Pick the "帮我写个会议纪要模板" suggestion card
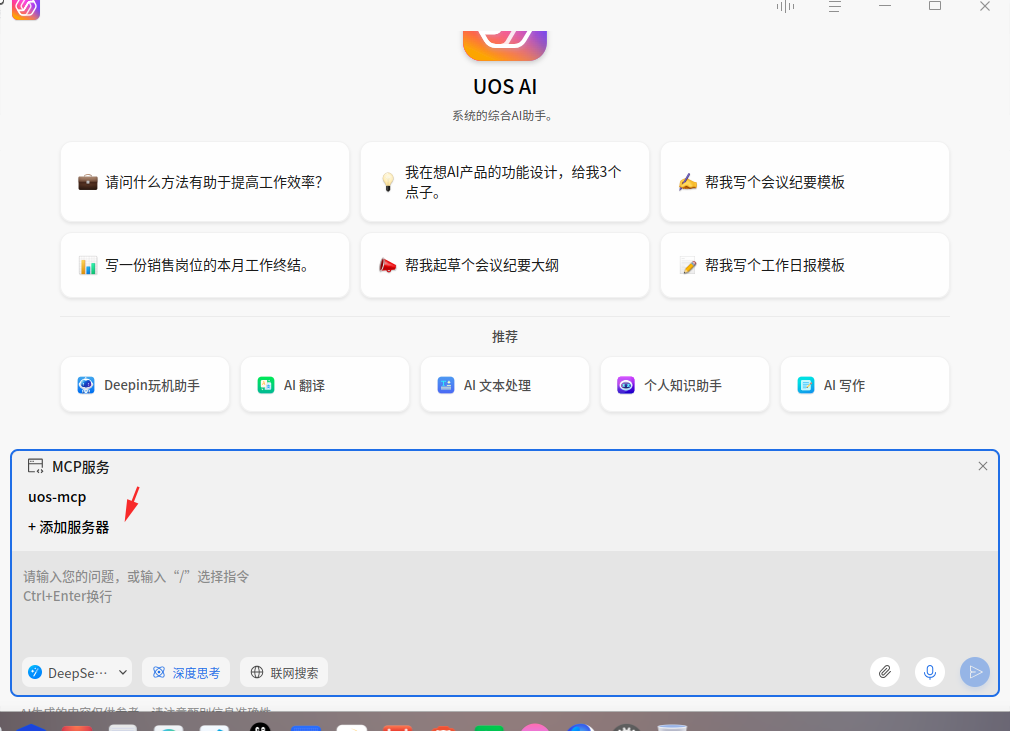The image size is (1010, 731). 805,182
